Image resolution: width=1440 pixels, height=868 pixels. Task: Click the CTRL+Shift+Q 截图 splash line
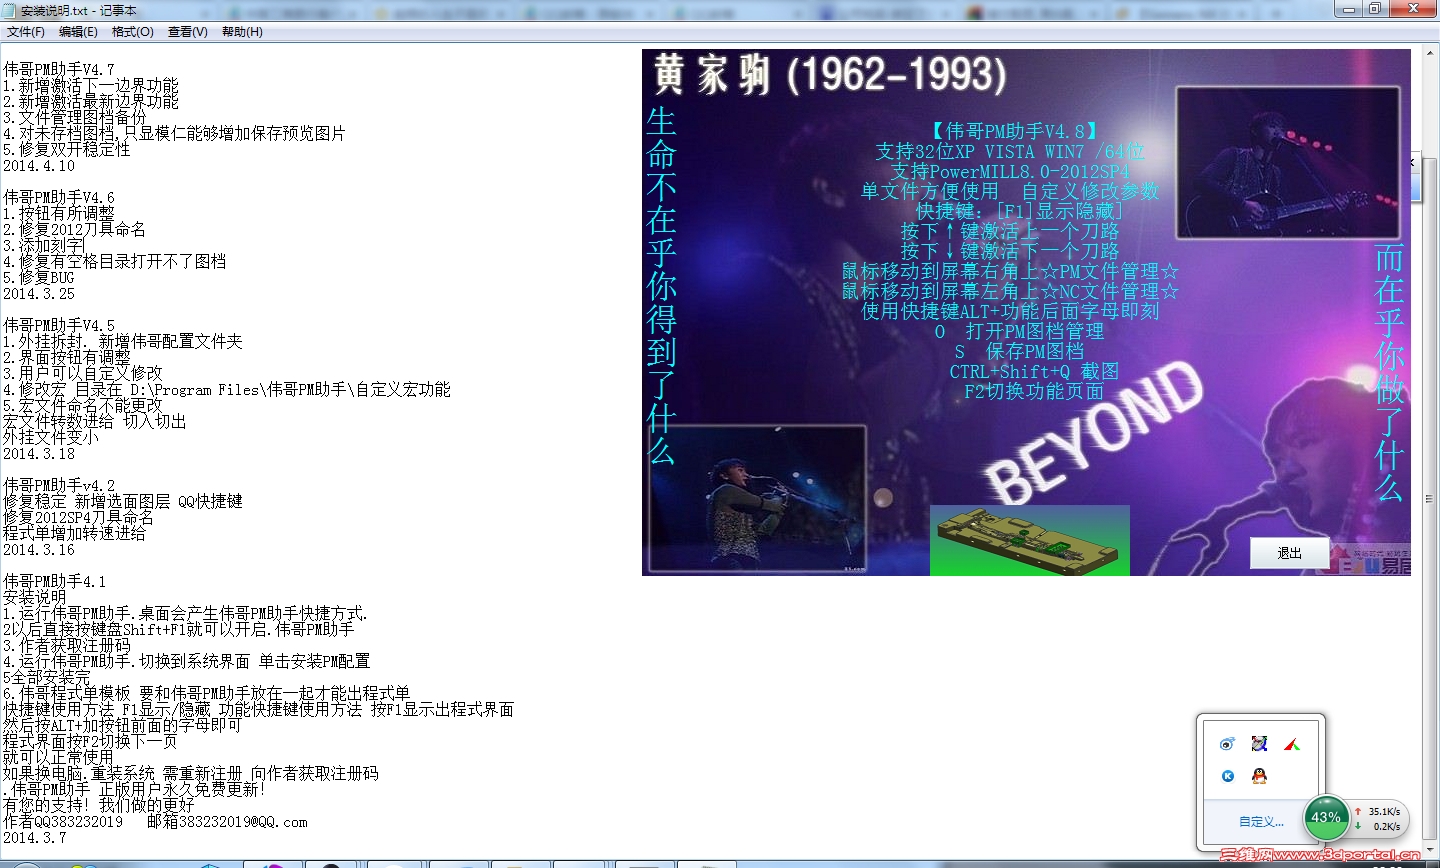pos(1034,371)
